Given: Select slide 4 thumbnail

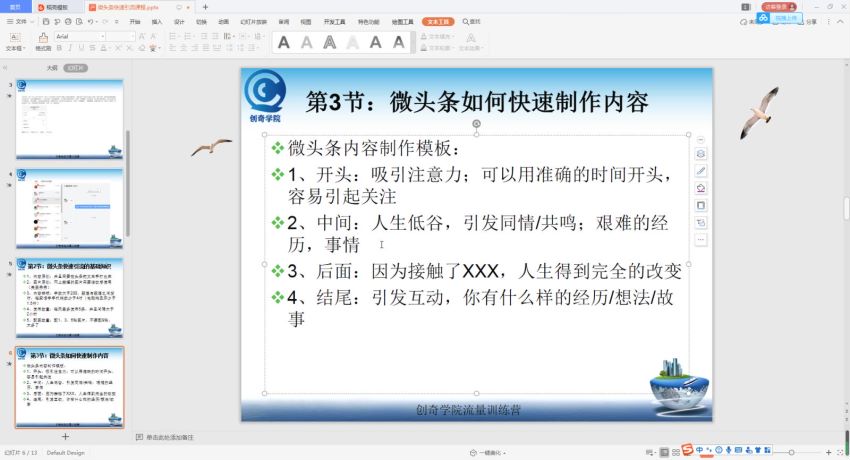Looking at the screenshot, I should pos(69,209).
